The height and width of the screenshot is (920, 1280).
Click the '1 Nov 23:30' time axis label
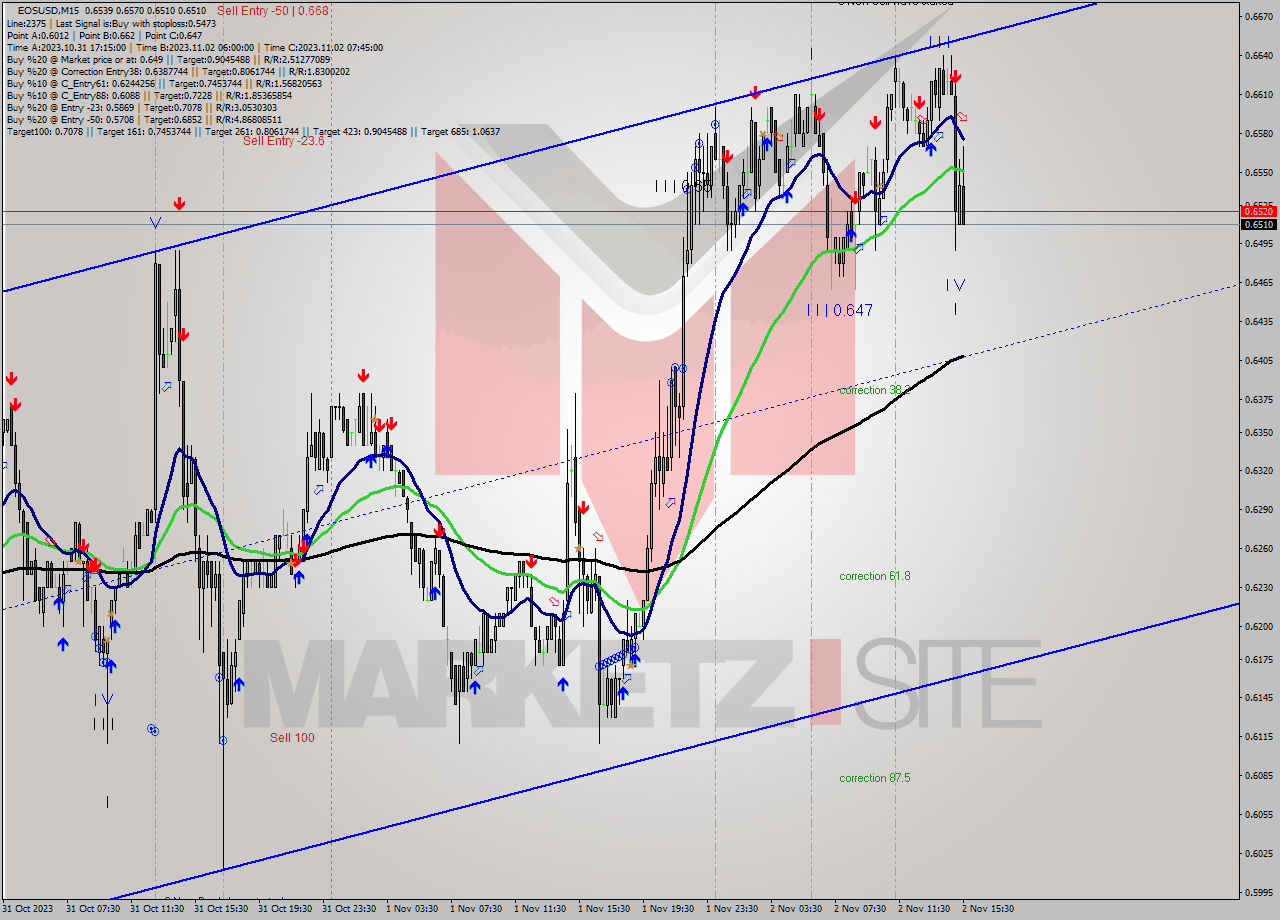tap(732, 909)
